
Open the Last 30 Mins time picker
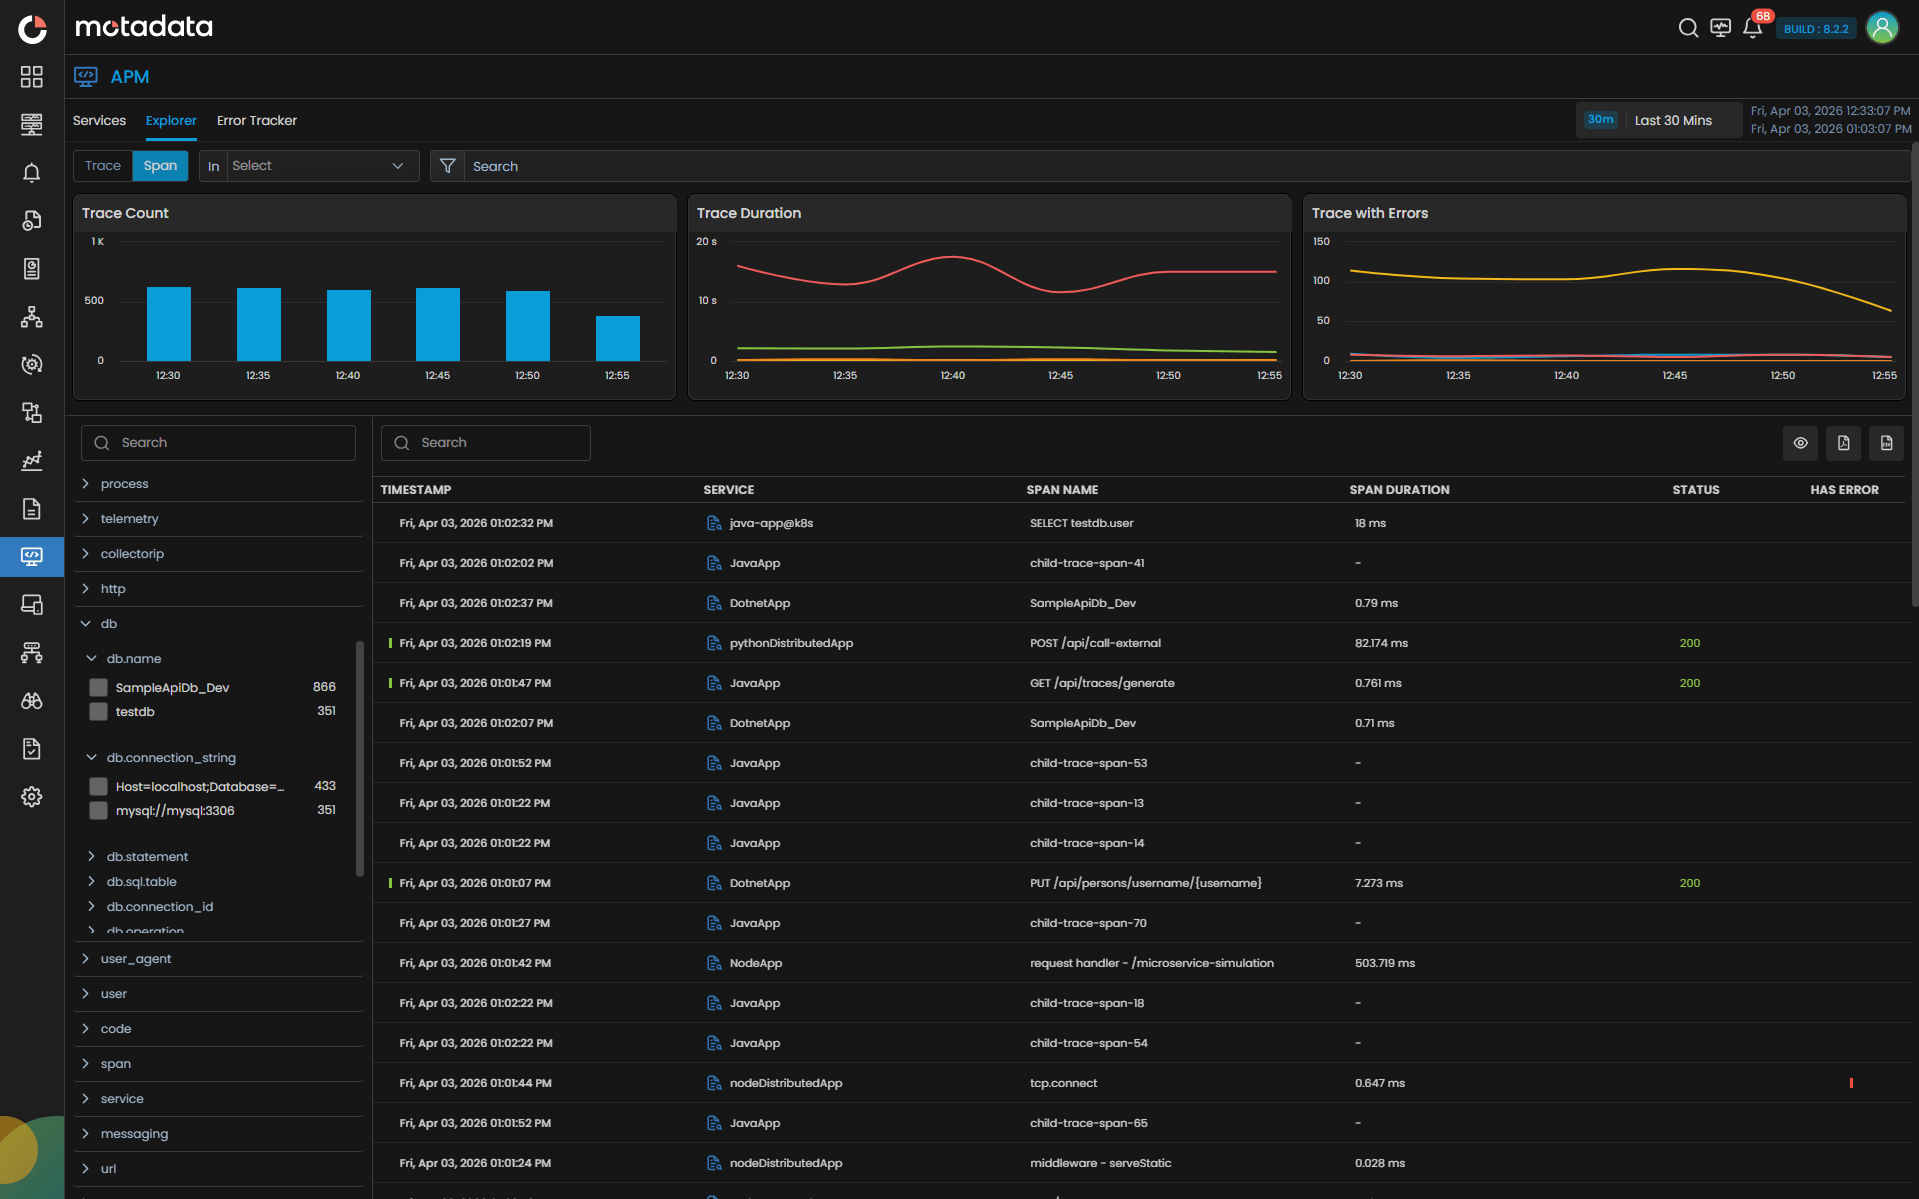[1672, 119]
